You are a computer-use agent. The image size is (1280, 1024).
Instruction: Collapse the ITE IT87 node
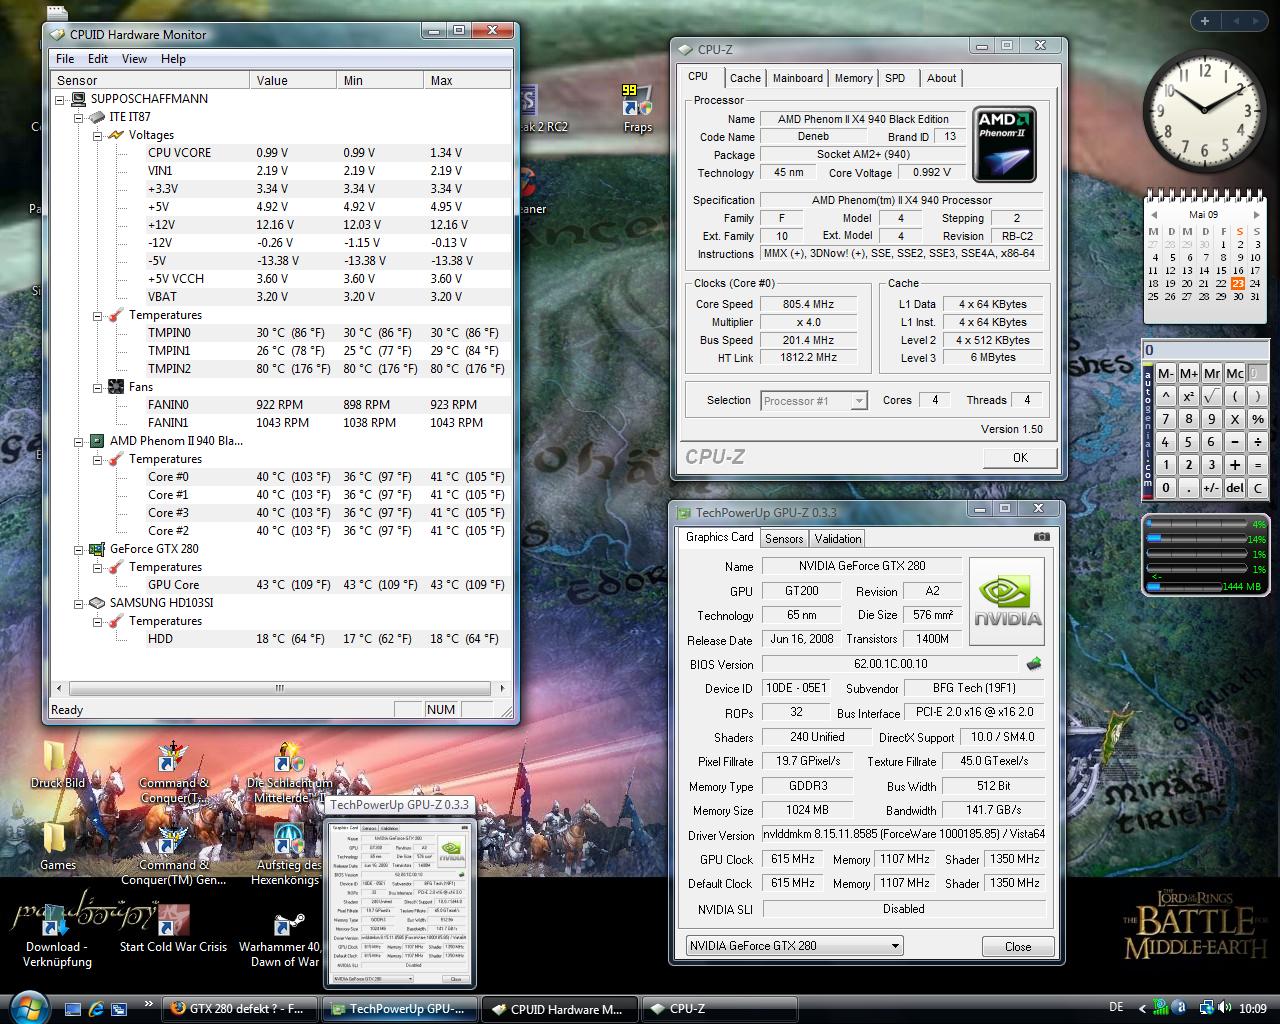(x=80, y=117)
